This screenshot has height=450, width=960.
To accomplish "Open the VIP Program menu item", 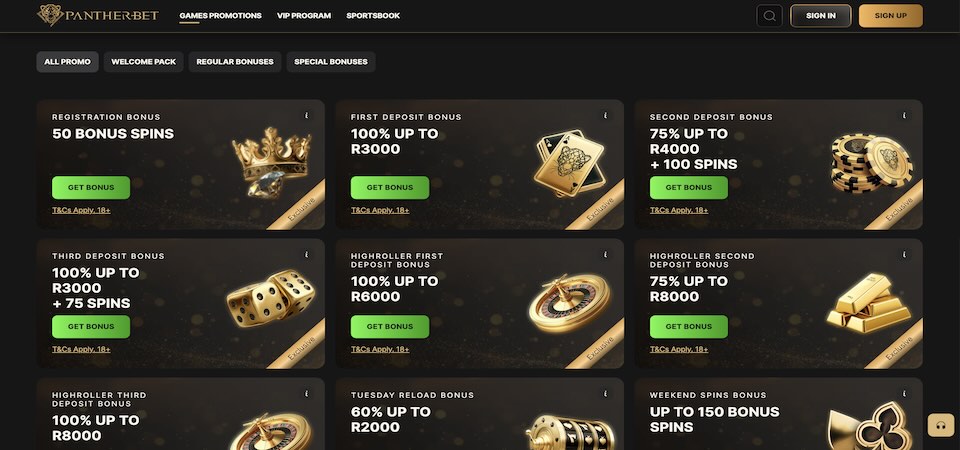I will click(304, 16).
